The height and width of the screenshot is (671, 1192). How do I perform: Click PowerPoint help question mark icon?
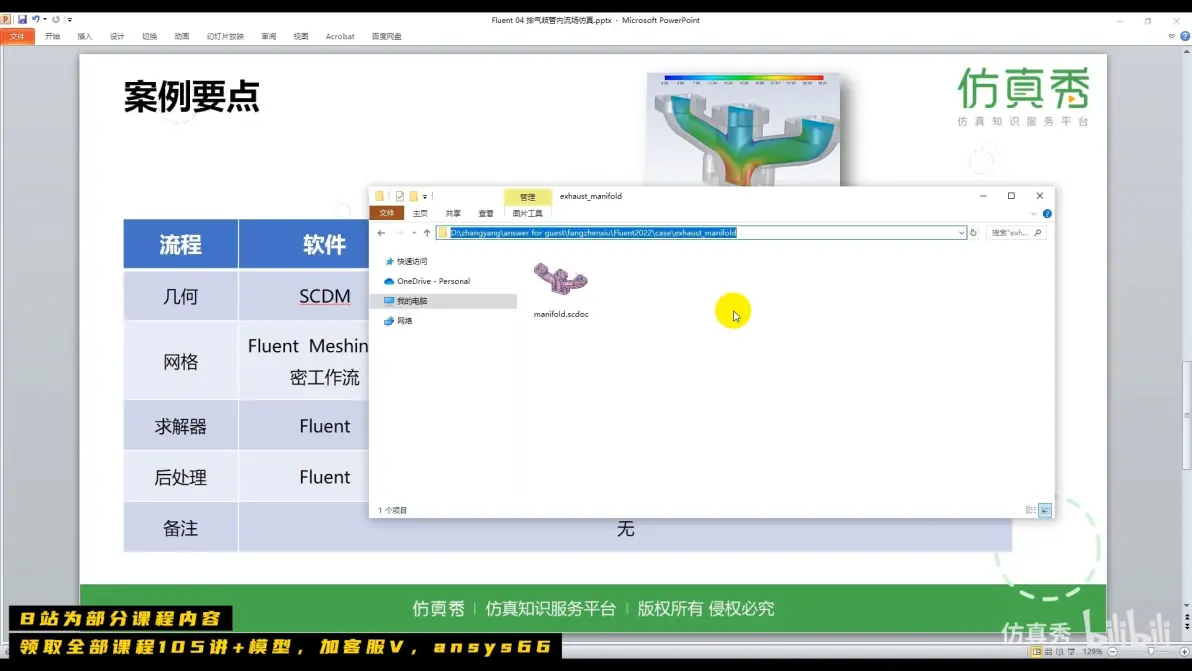pyautogui.click(x=1184, y=36)
